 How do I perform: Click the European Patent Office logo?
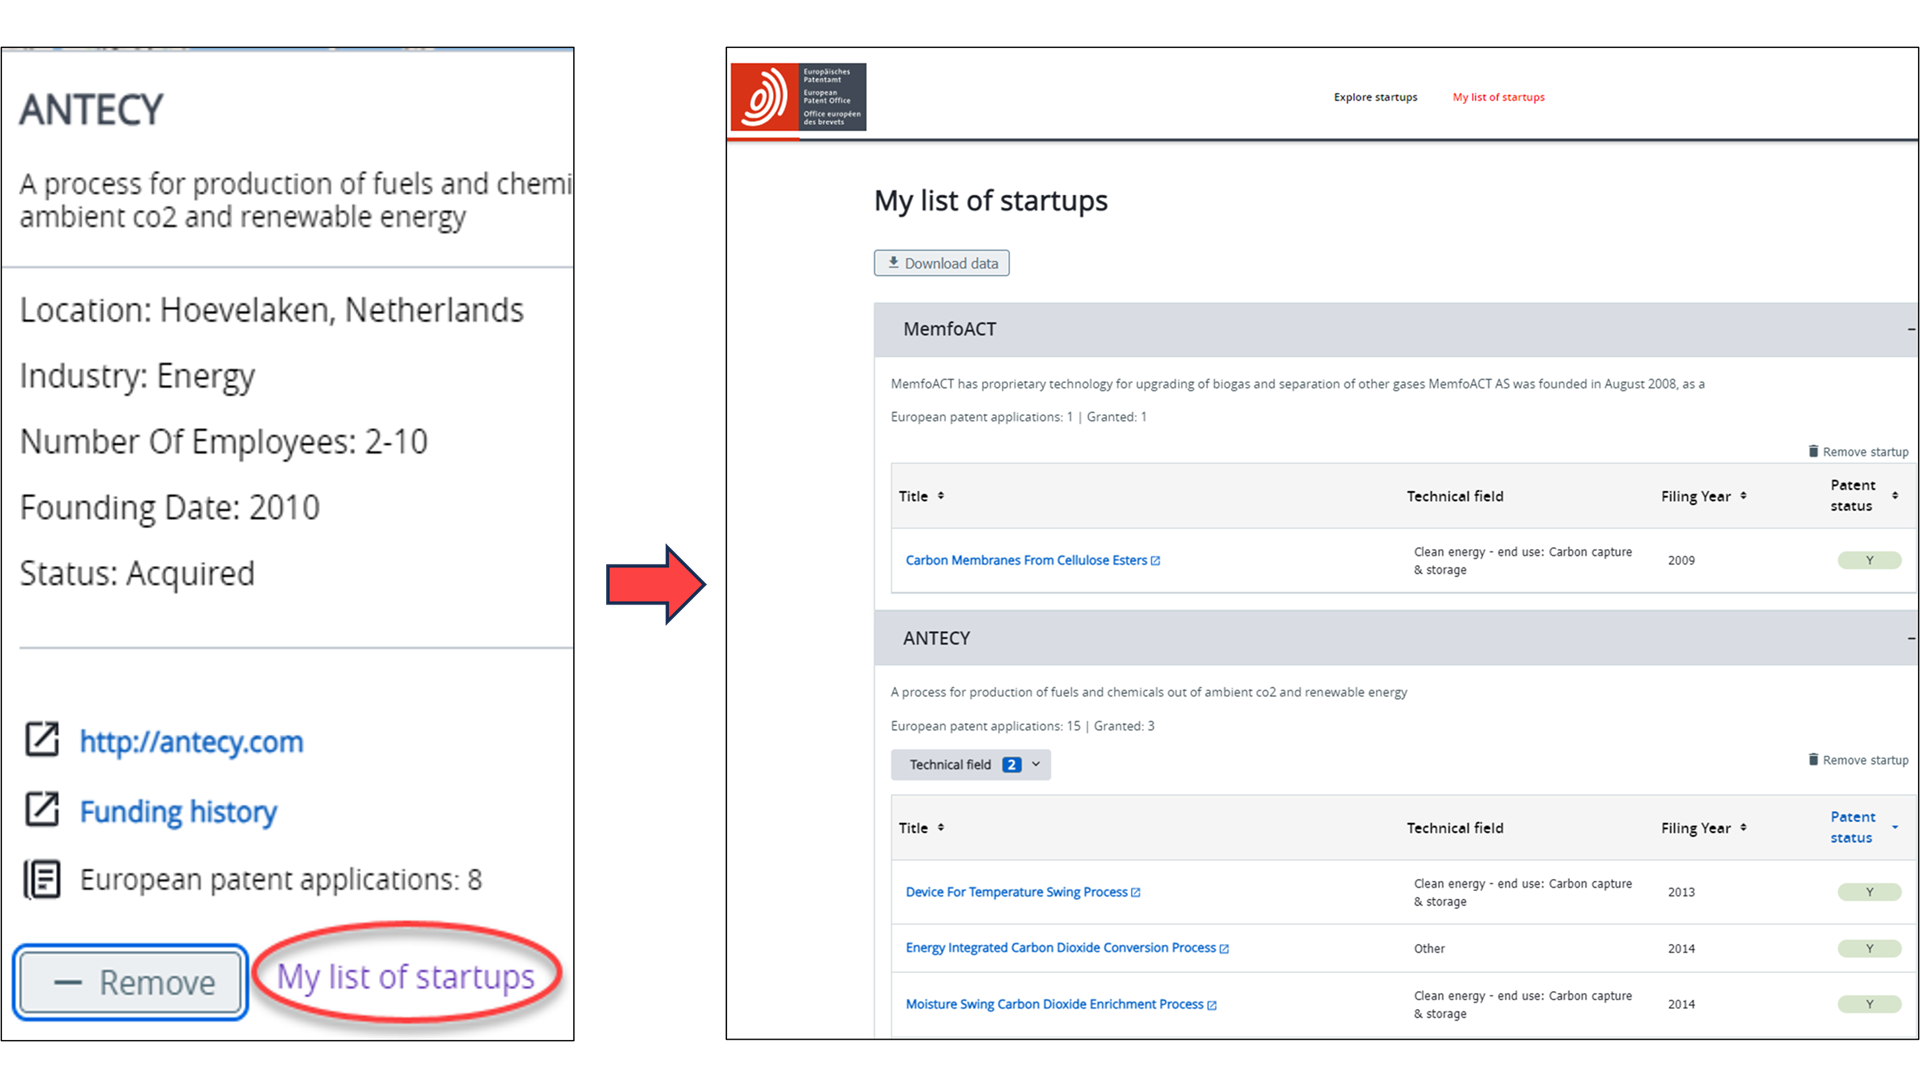[797, 97]
